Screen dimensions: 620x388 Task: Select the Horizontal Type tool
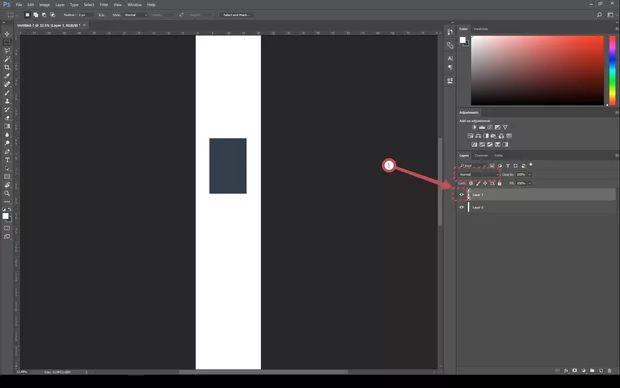[7, 160]
